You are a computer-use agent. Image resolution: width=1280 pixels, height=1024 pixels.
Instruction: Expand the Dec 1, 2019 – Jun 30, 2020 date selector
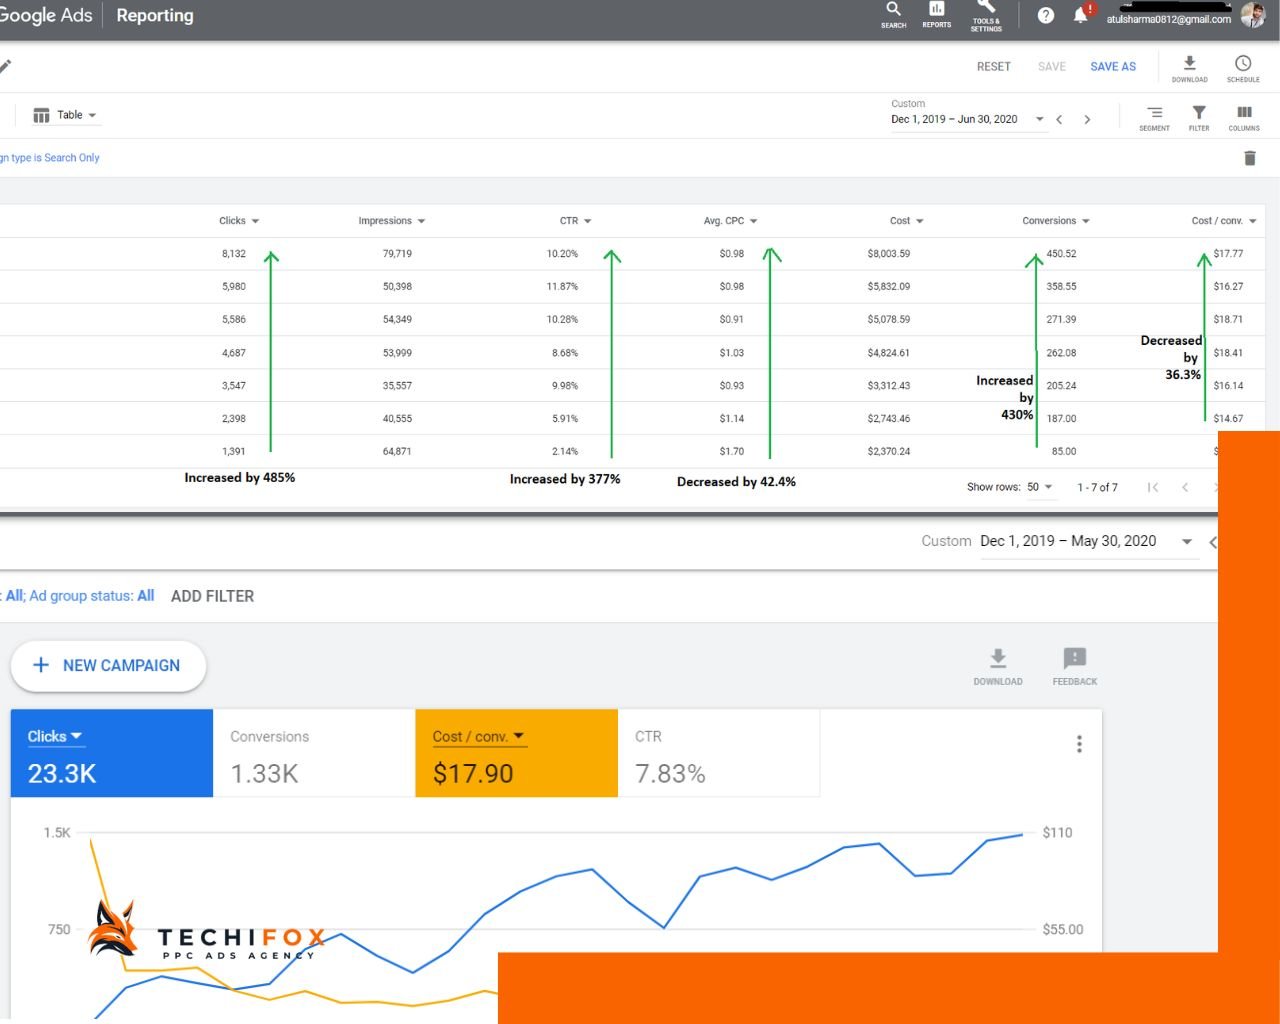[1040, 119]
